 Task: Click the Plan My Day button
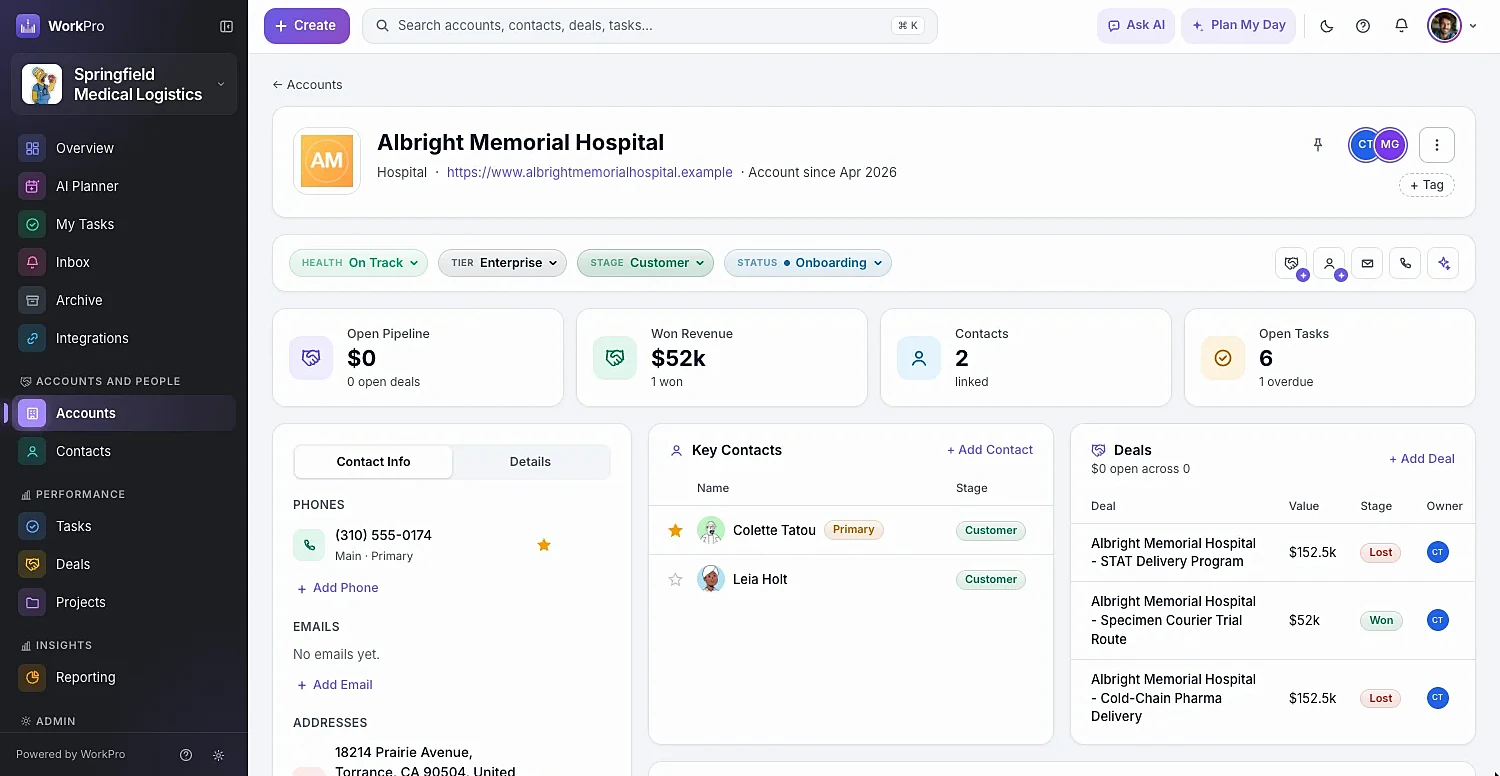pyautogui.click(x=1239, y=26)
